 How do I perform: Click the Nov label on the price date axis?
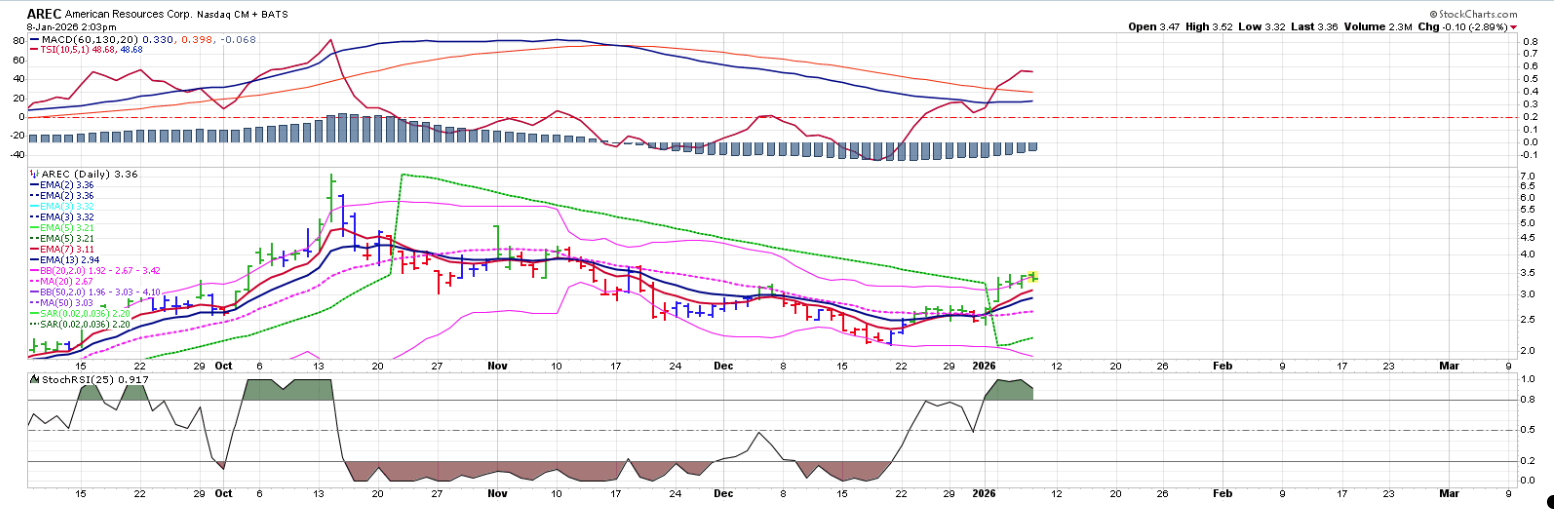(x=498, y=367)
